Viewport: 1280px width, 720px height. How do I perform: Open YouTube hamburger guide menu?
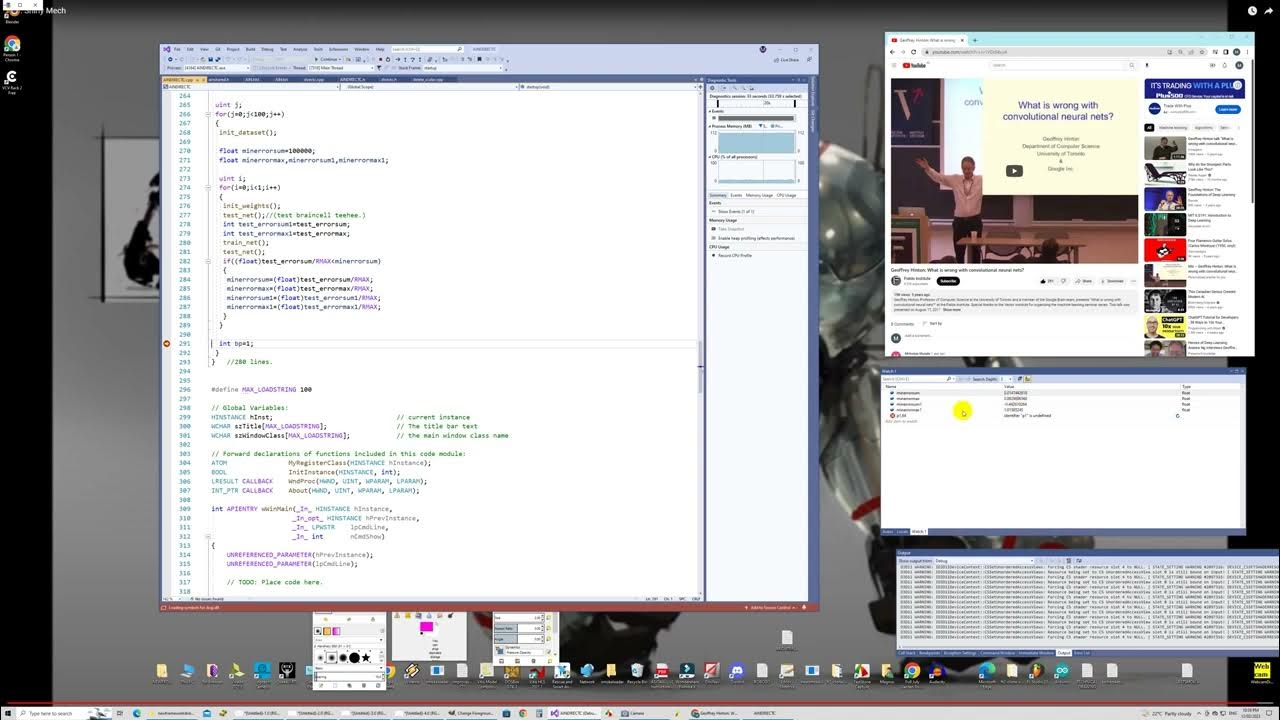(894, 65)
